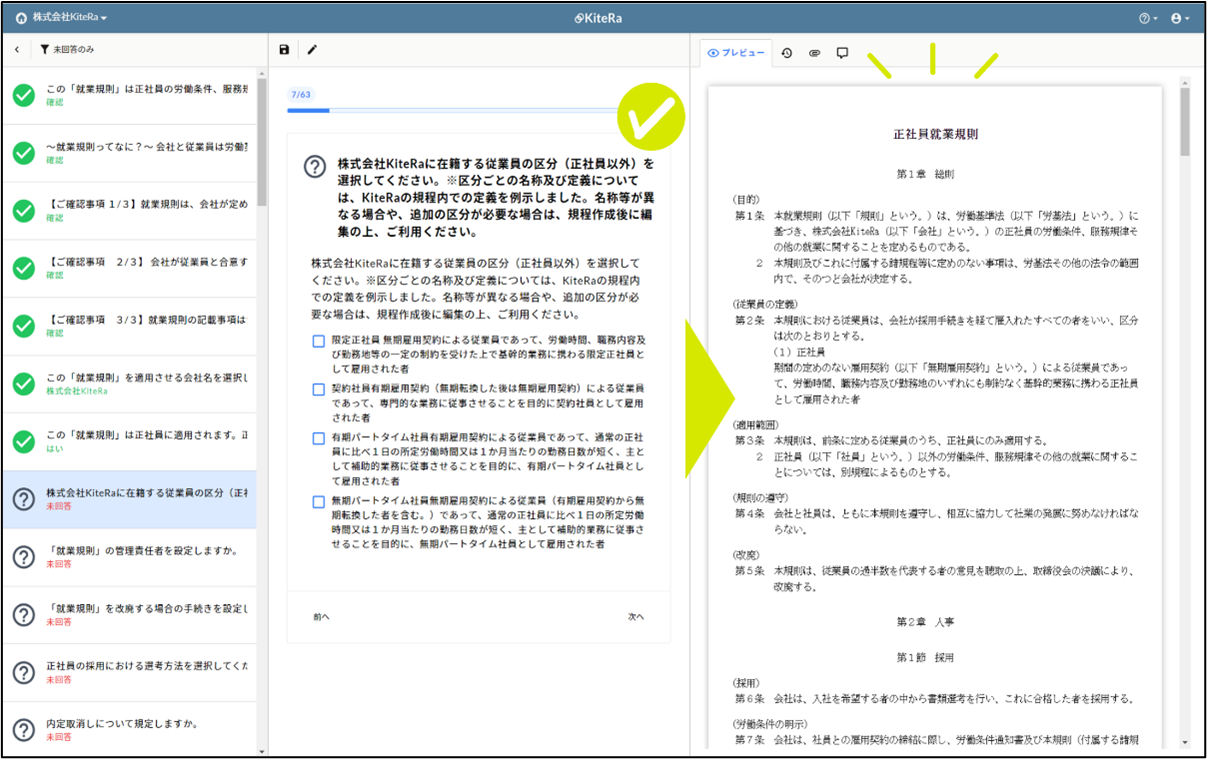Click question mark icon beside 改廃する場合 question
Screen dimensions: 1207x759
pos(24,615)
